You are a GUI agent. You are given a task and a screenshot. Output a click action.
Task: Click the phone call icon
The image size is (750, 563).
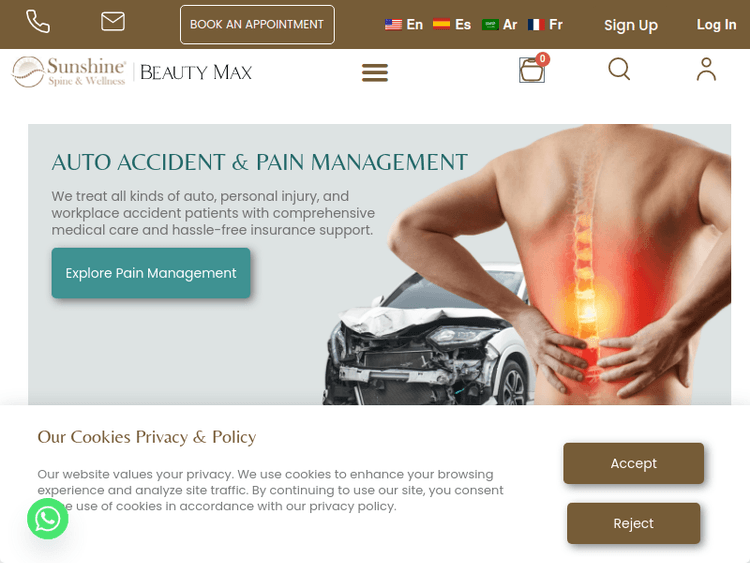point(38,22)
